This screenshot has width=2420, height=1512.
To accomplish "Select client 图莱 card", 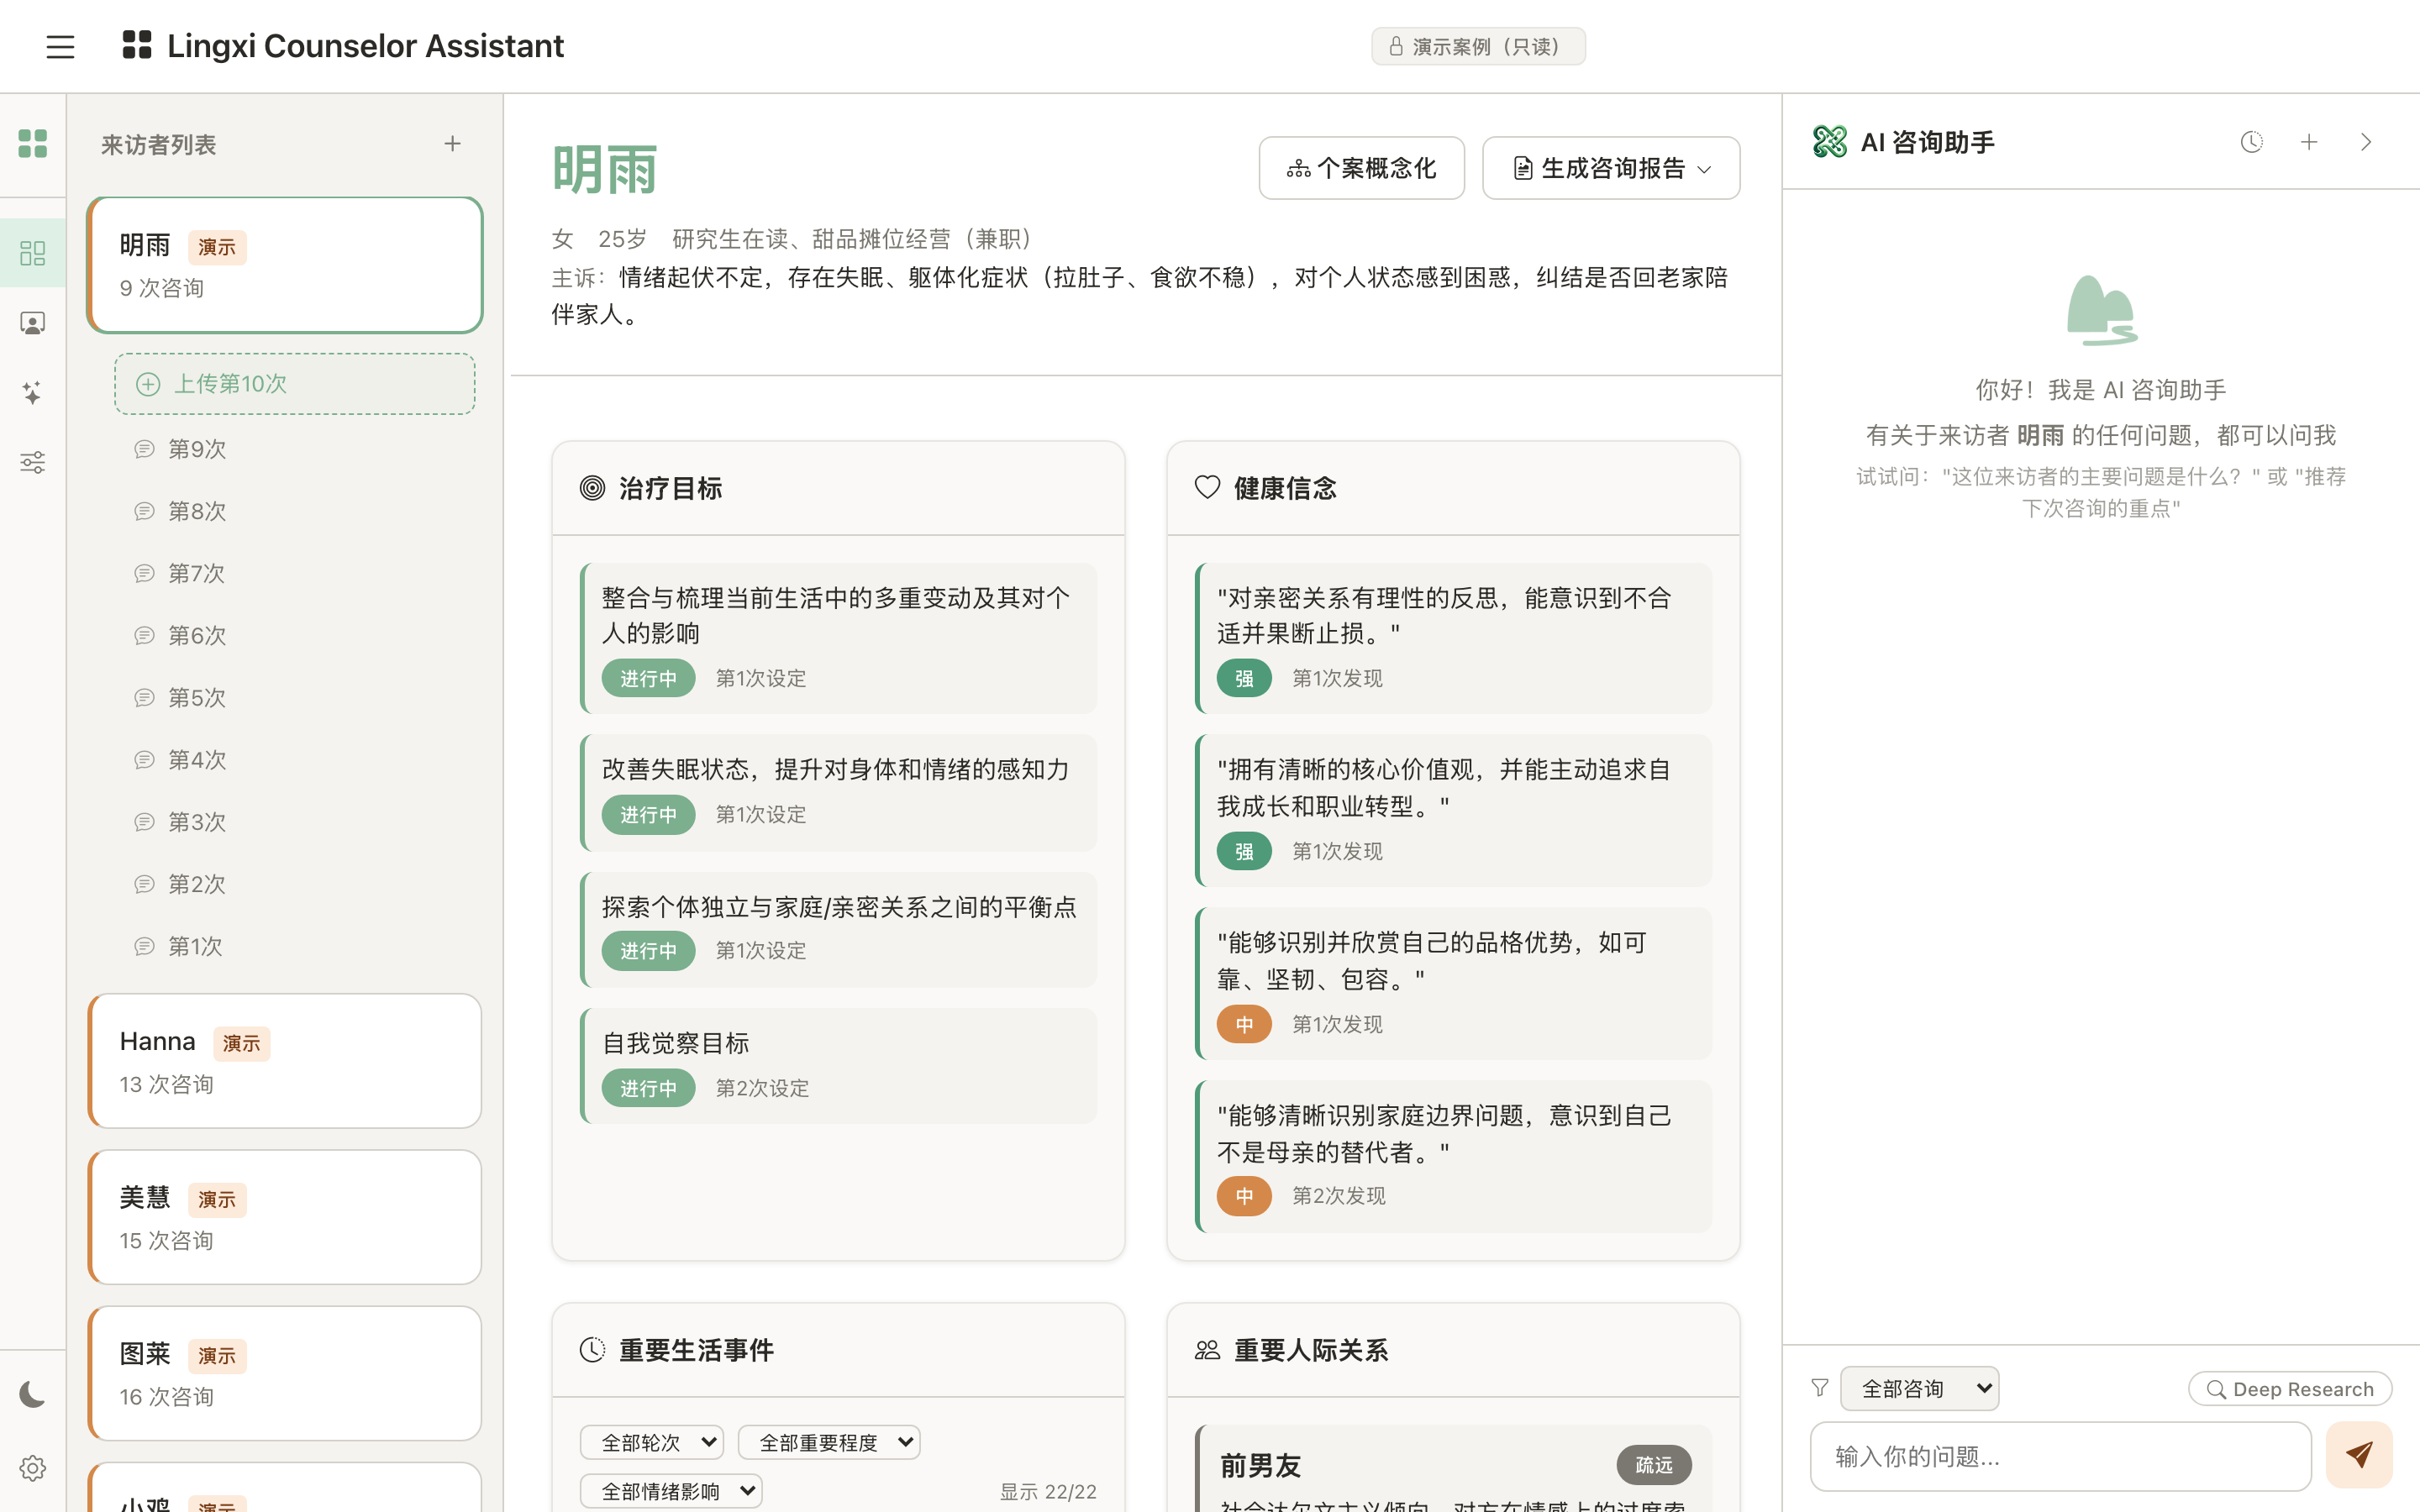I will tap(285, 1373).
